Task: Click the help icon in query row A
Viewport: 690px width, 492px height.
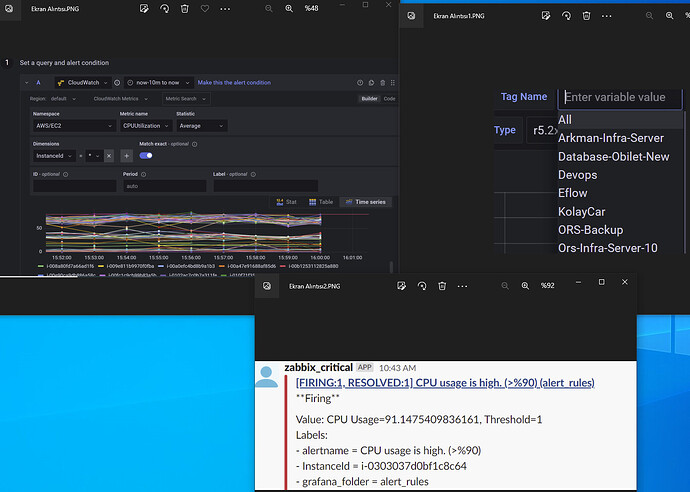Action: point(360,83)
